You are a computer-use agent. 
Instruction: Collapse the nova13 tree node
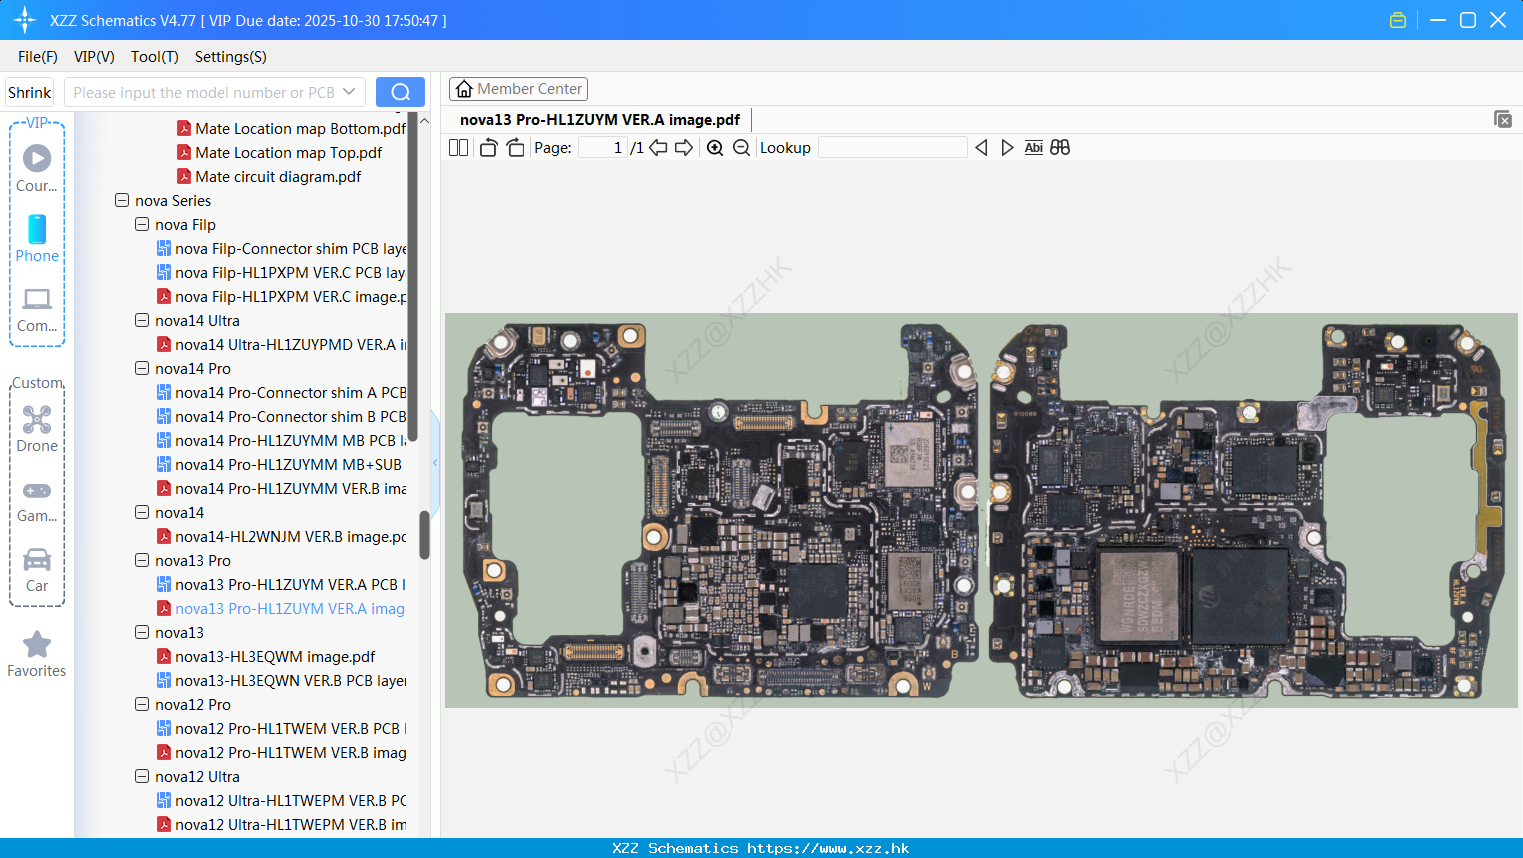tap(142, 632)
